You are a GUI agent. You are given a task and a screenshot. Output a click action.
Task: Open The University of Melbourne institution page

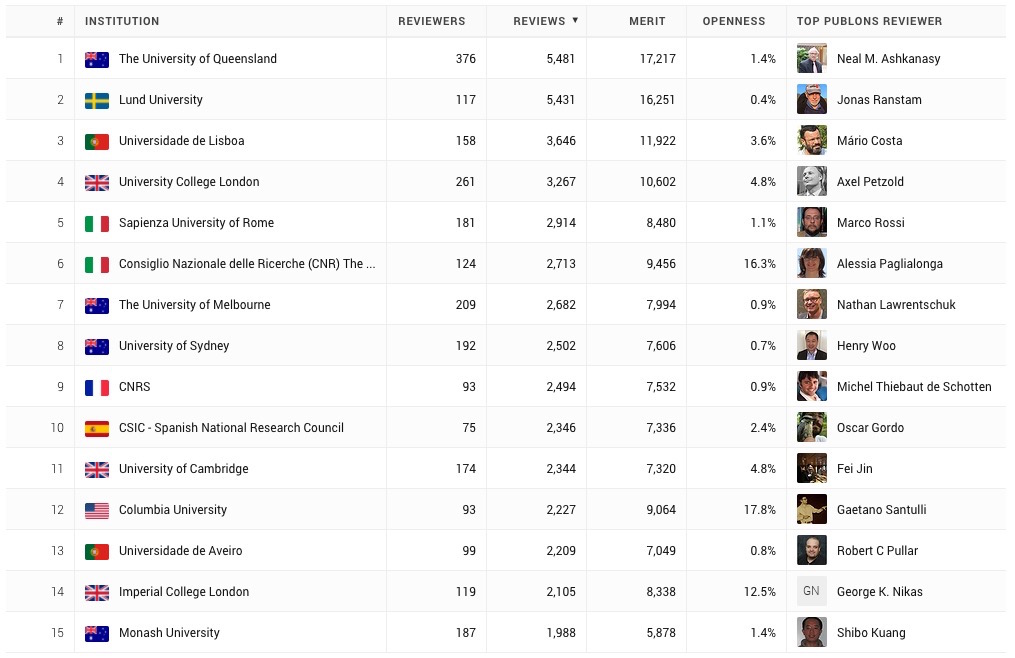pos(194,305)
